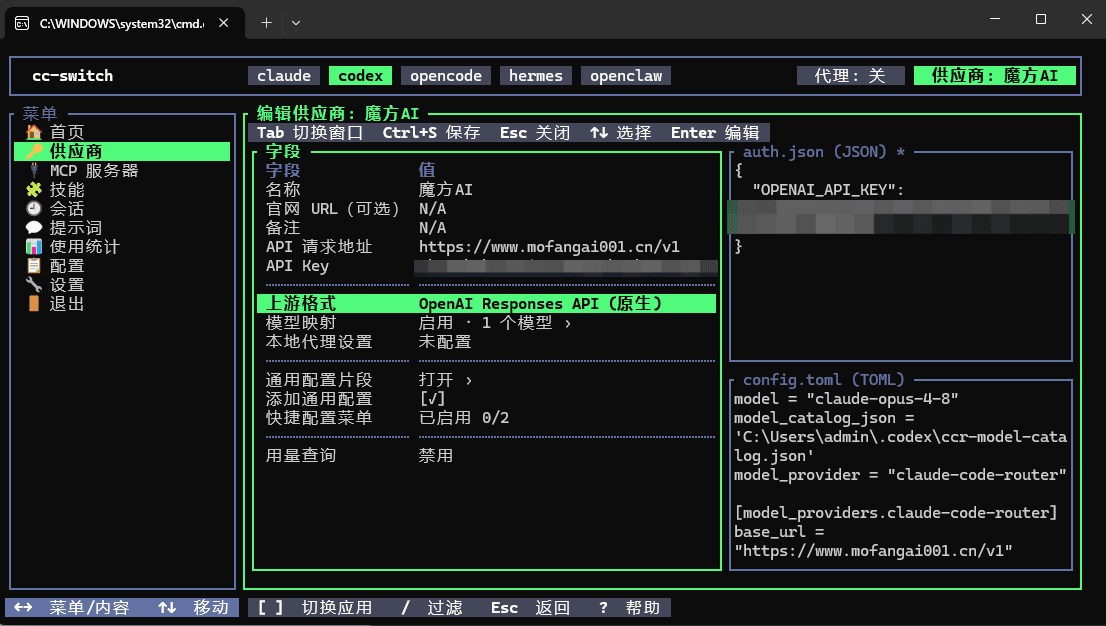
Task: Click the [model_providers.claude-code-router] section header
Action: click(x=896, y=512)
